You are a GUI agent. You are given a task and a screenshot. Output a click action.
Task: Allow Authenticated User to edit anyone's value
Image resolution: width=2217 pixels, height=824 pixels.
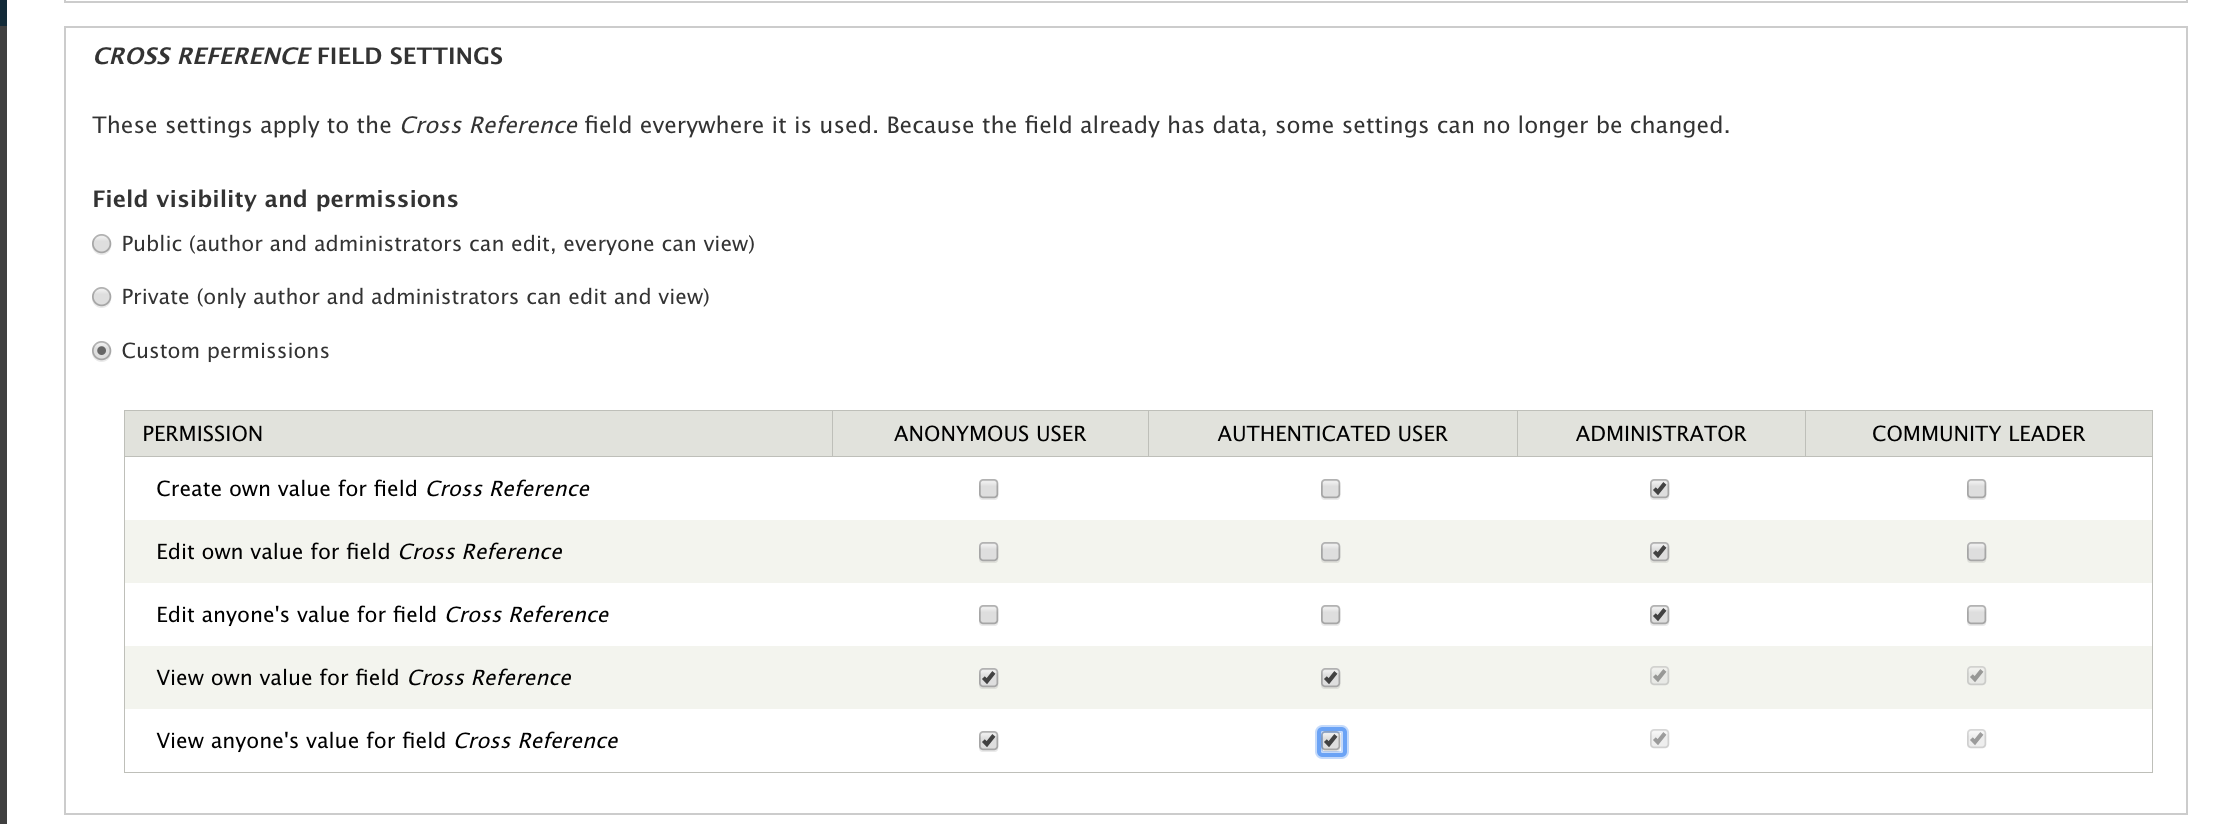coord(1330,615)
